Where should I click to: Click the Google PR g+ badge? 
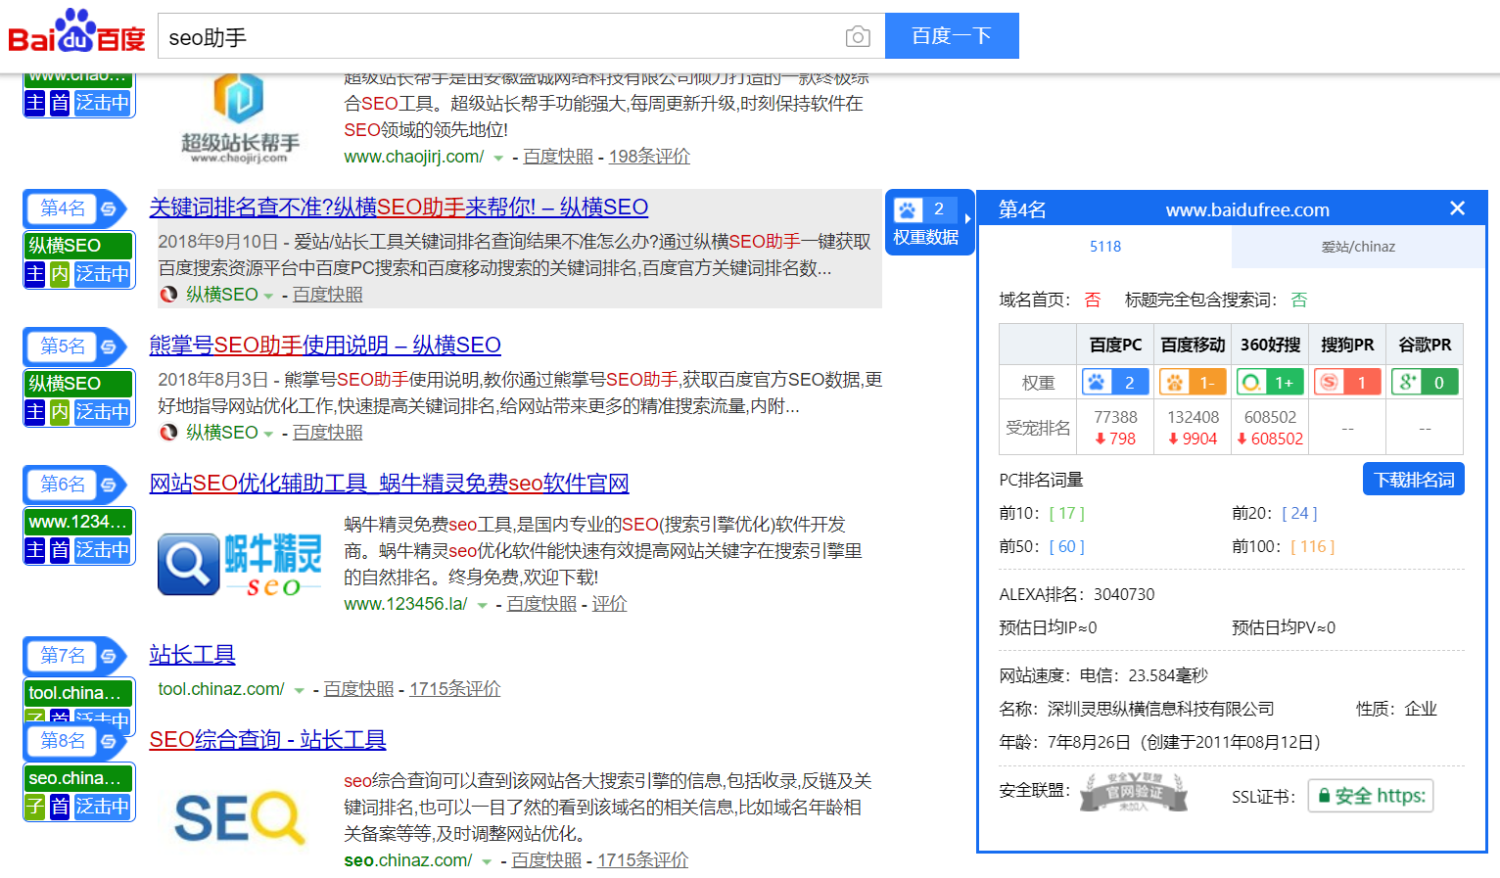(x=1424, y=382)
